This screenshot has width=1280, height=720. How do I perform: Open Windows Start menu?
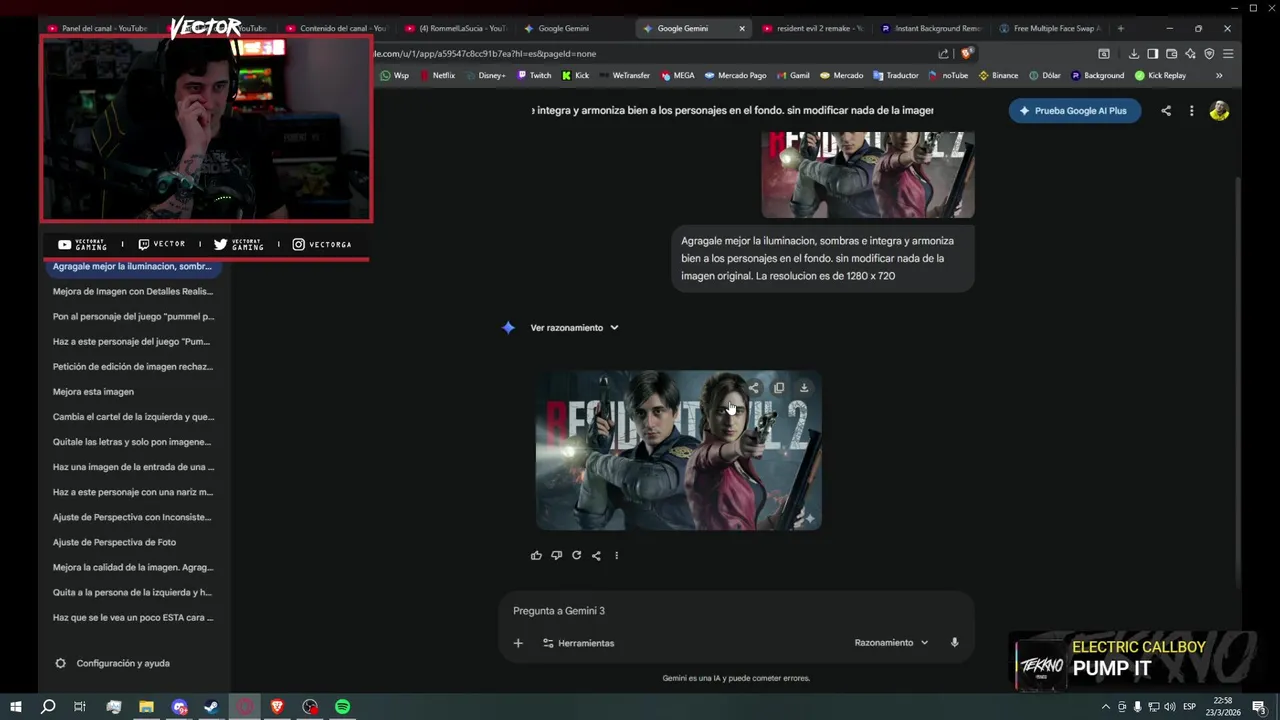click(x=16, y=707)
